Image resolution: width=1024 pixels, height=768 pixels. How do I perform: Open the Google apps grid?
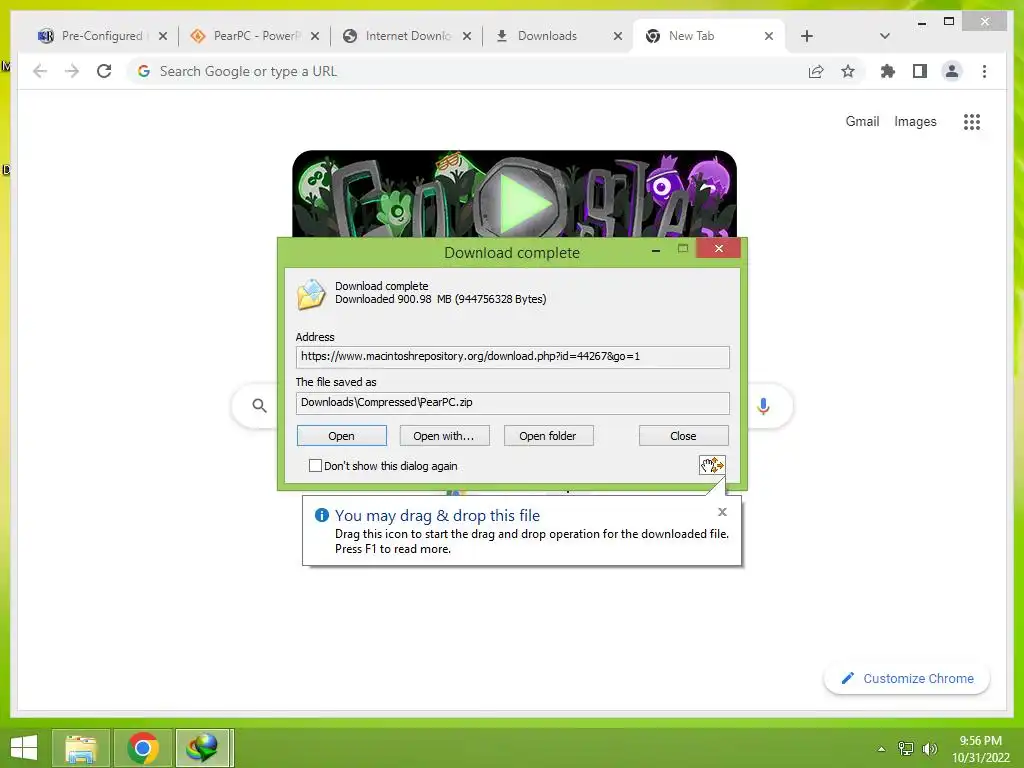click(x=972, y=121)
